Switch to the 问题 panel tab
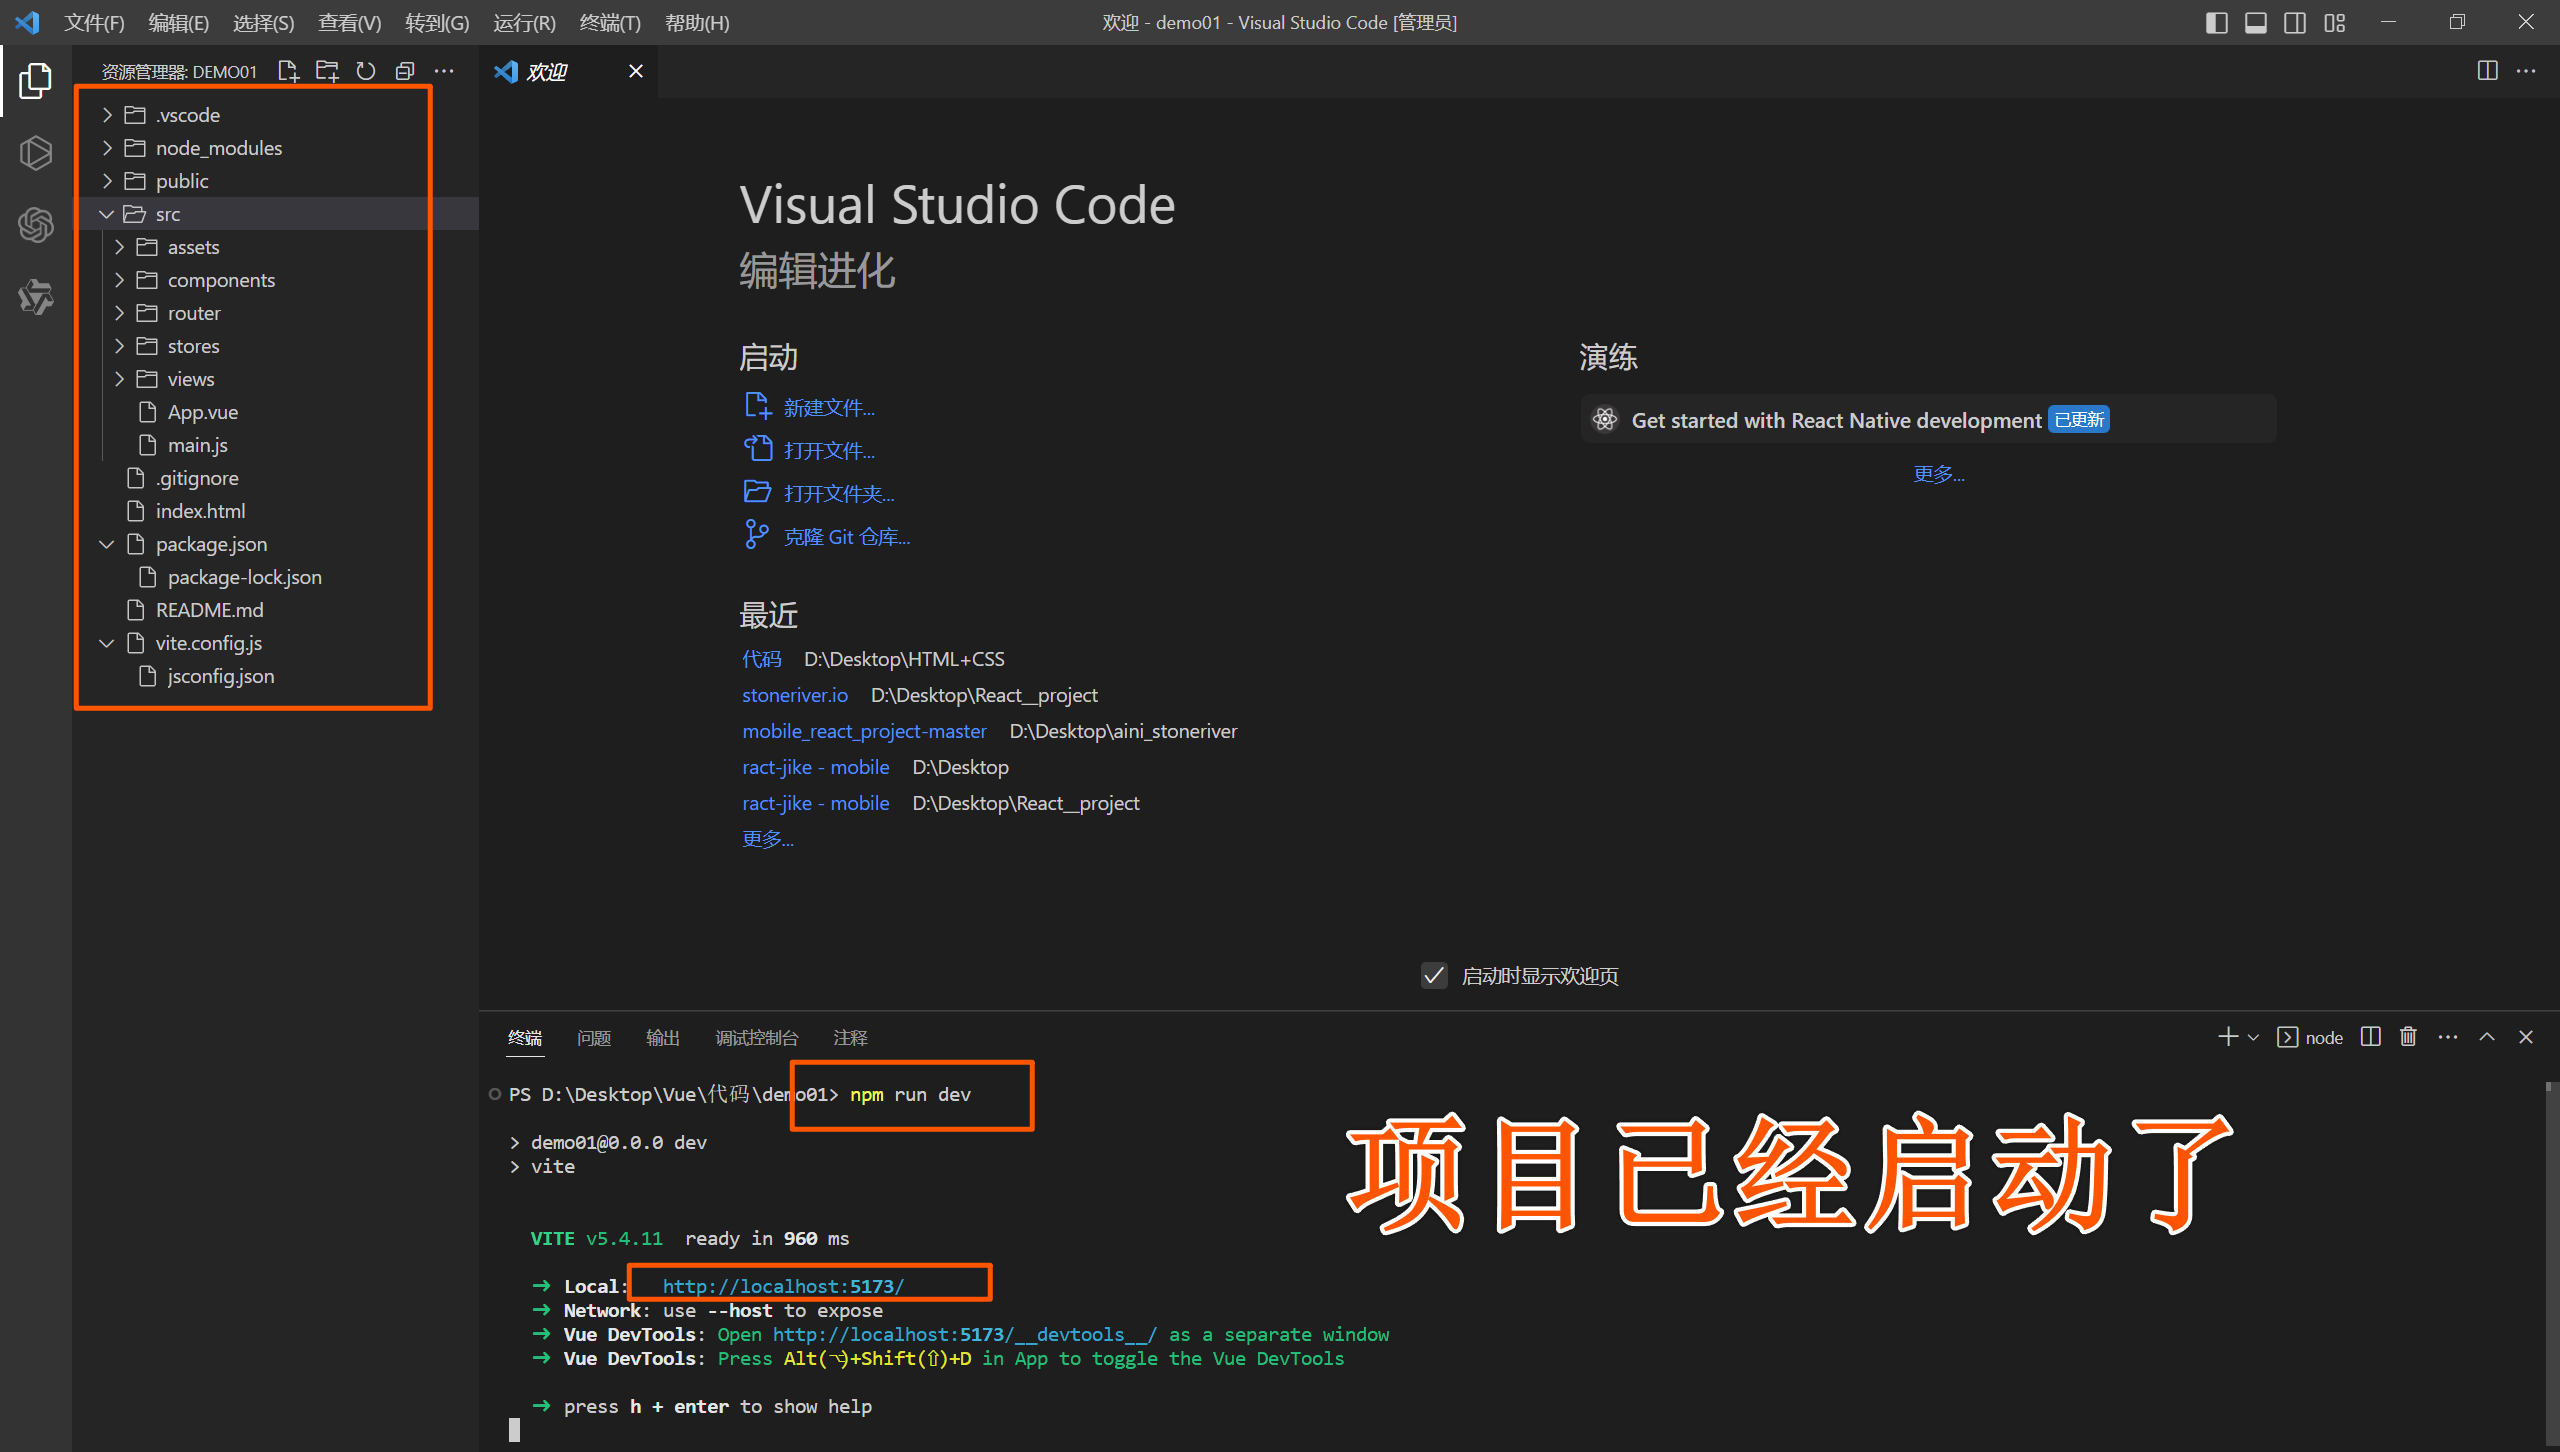The height and width of the screenshot is (1452, 2560). click(x=594, y=1038)
